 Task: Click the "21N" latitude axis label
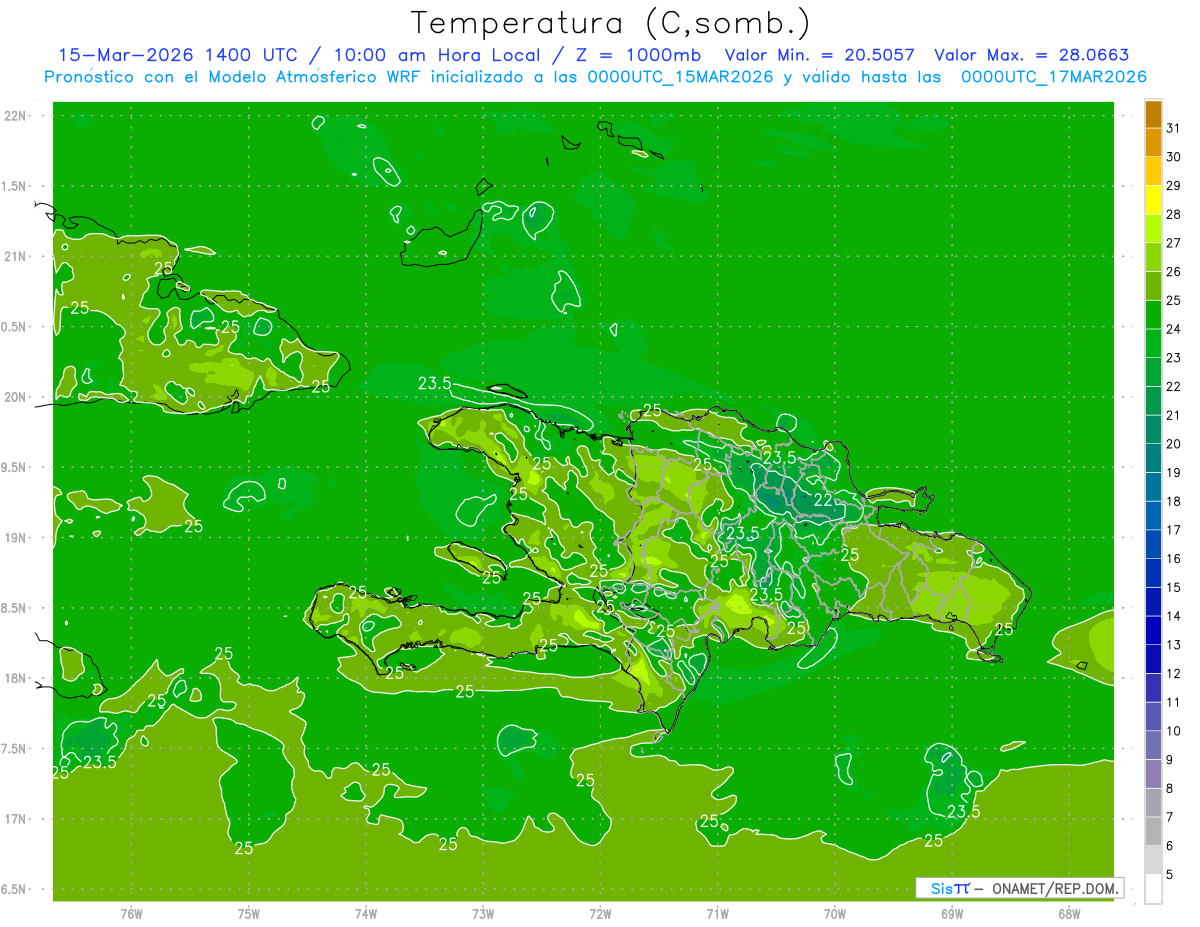pyautogui.click(x=14, y=256)
